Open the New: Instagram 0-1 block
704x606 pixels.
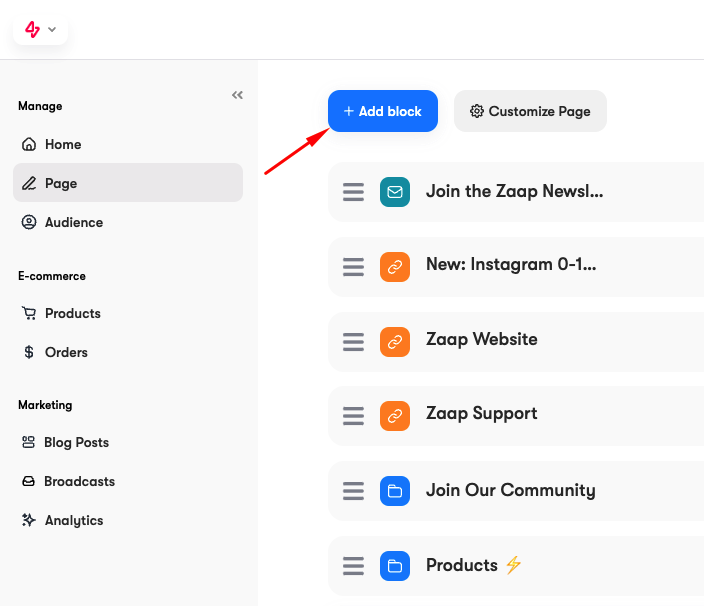[x=516, y=267]
